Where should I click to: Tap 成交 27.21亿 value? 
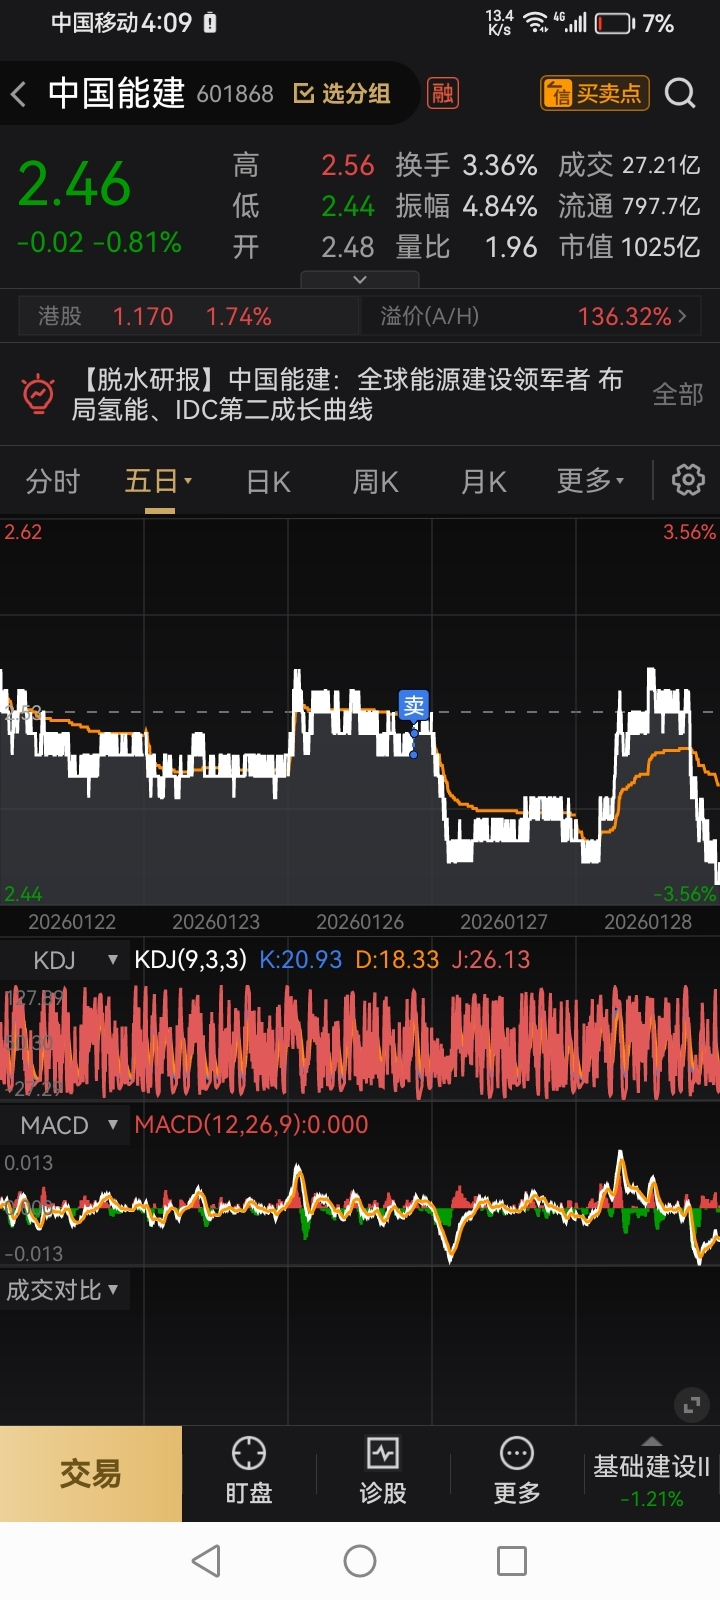[661, 165]
